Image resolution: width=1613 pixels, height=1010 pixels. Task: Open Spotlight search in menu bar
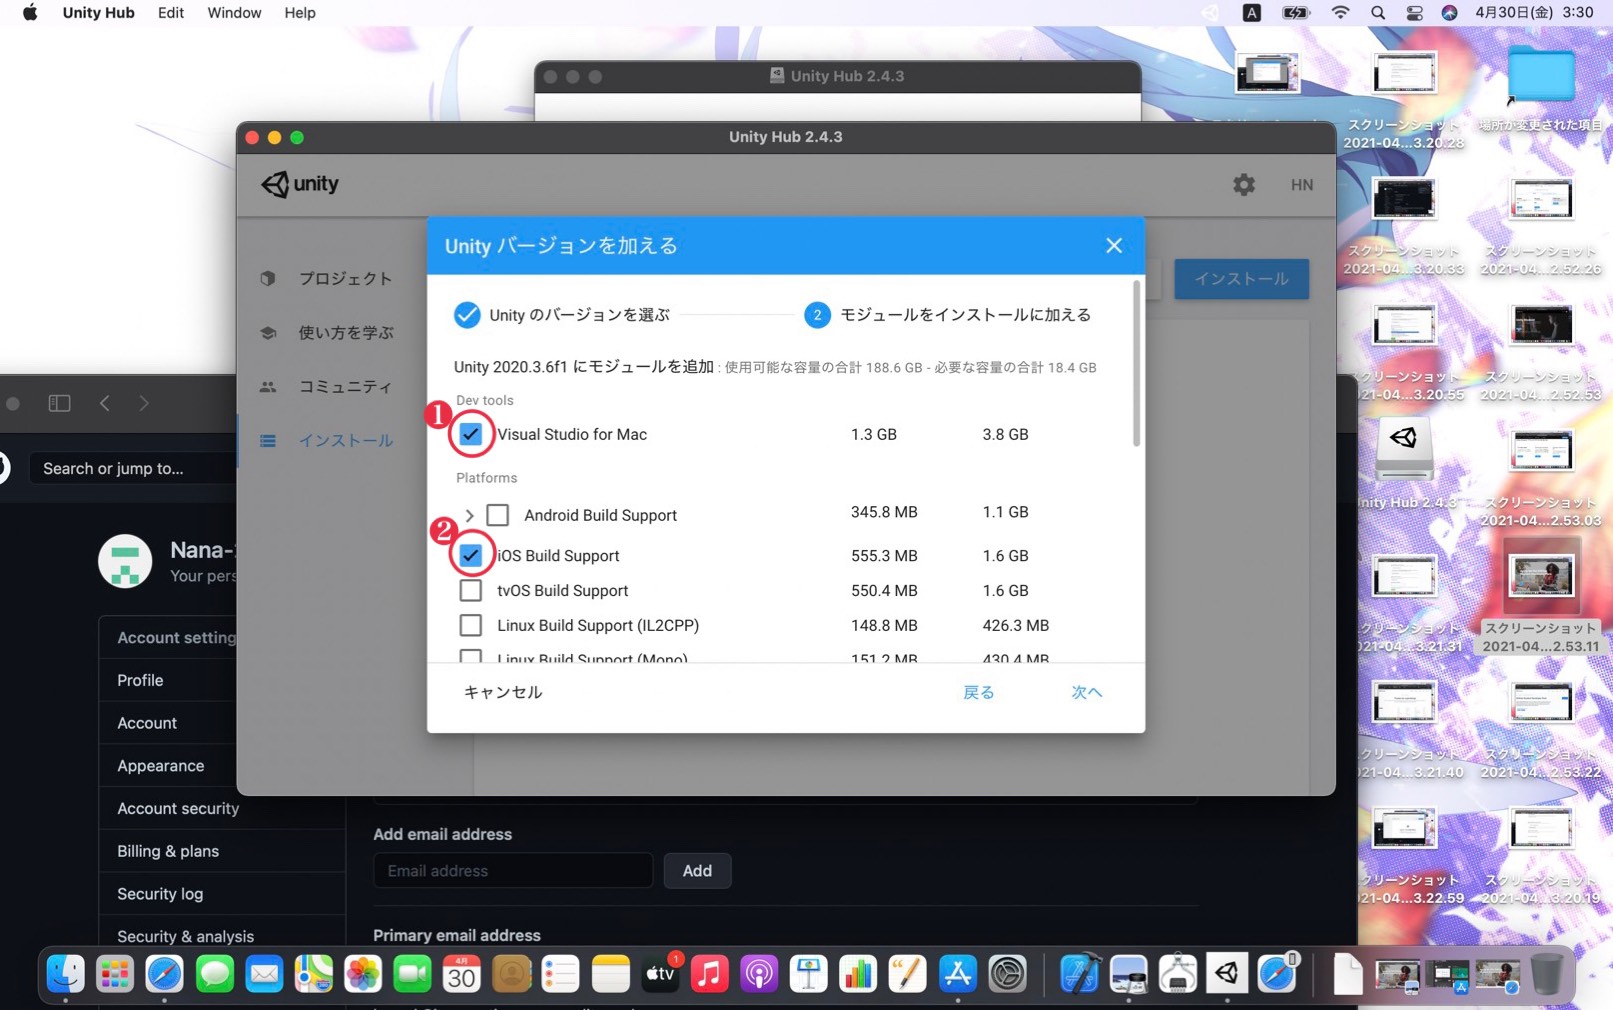click(x=1378, y=13)
